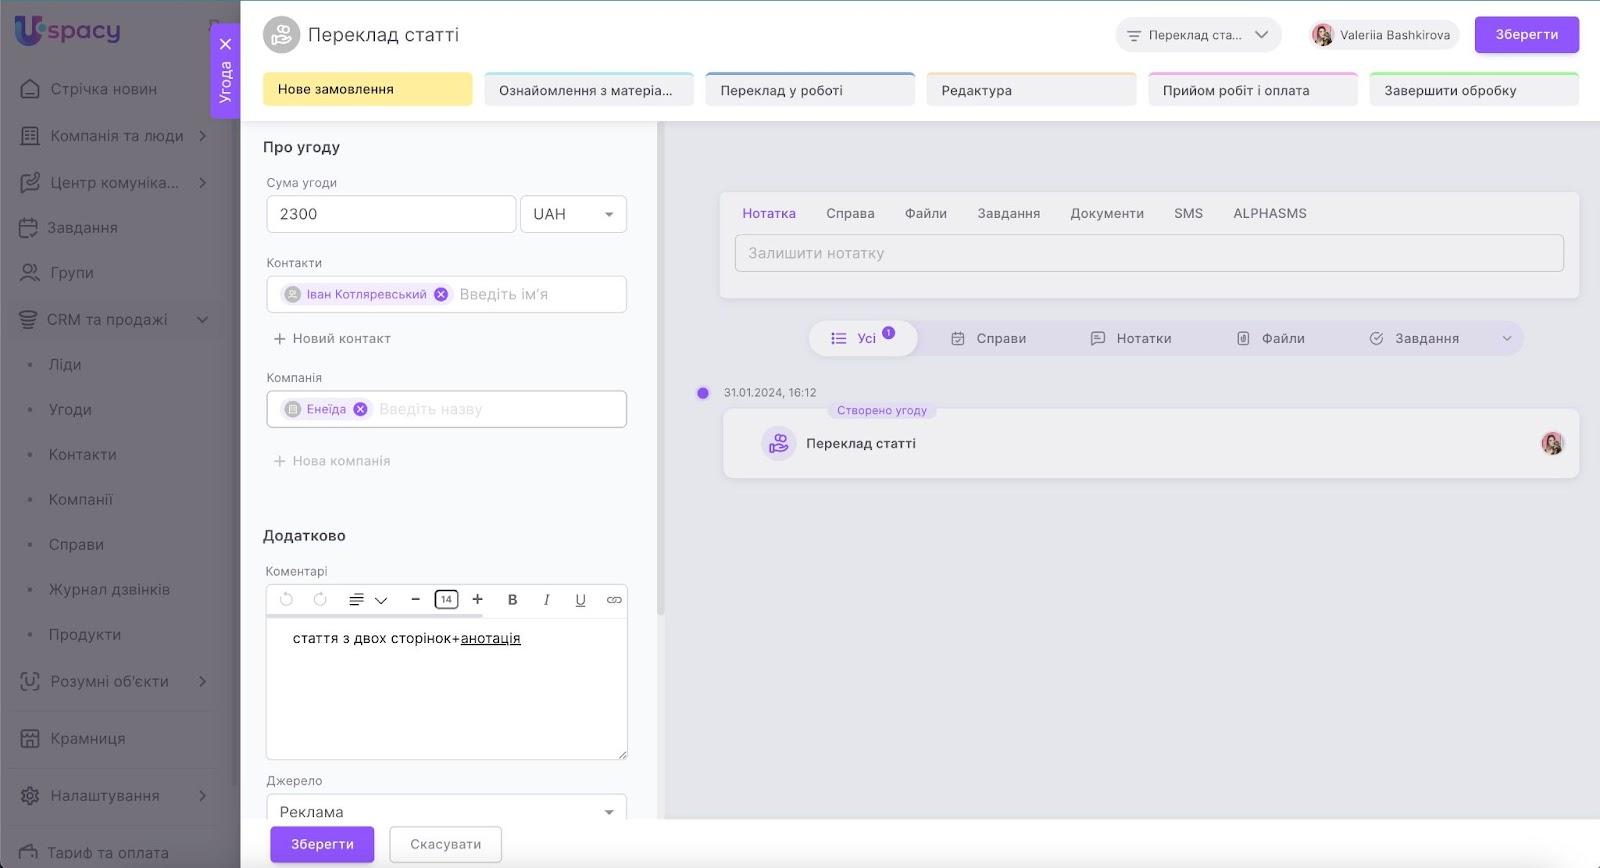Decrease font size with minus icon
1600x868 pixels.
pos(415,599)
